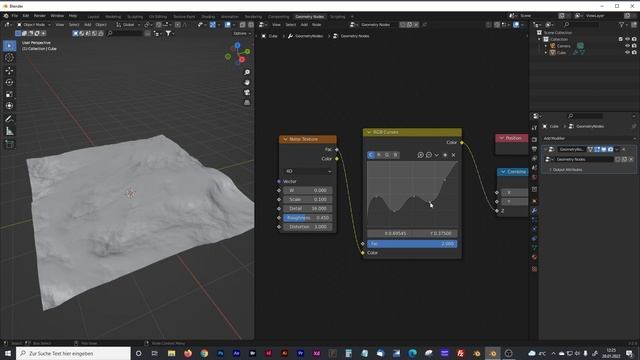Toggle render camera icon for Camera row
Image resolution: width=640 pixels, height=360 pixels.
(634, 46)
